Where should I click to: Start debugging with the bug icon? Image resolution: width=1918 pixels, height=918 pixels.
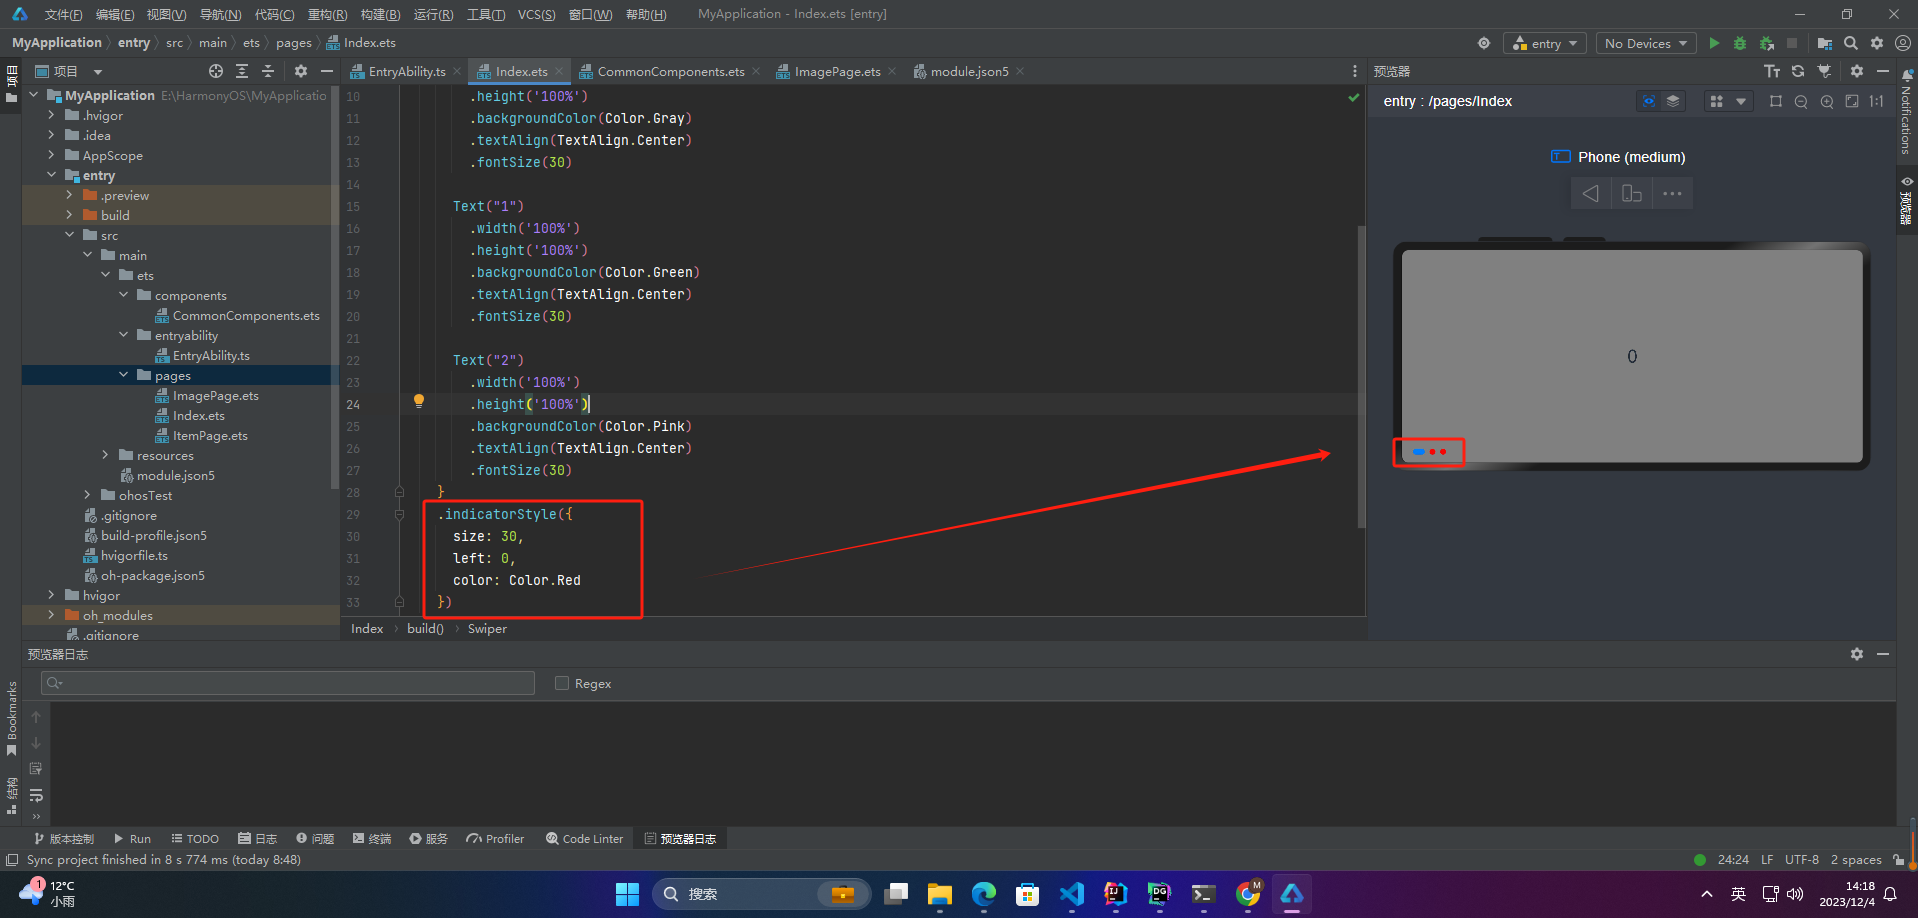click(x=1740, y=43)
